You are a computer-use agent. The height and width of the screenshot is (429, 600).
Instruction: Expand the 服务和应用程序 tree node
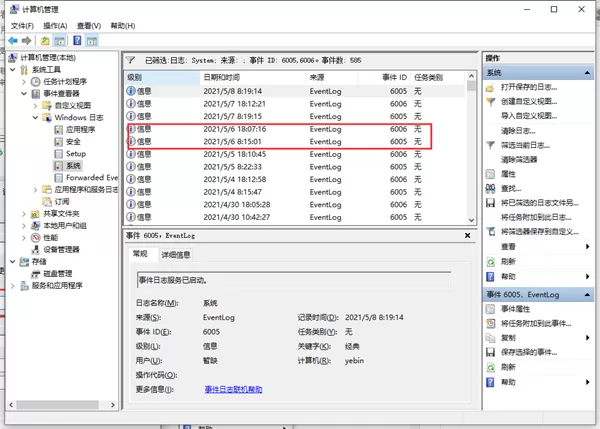pos(13,285)
